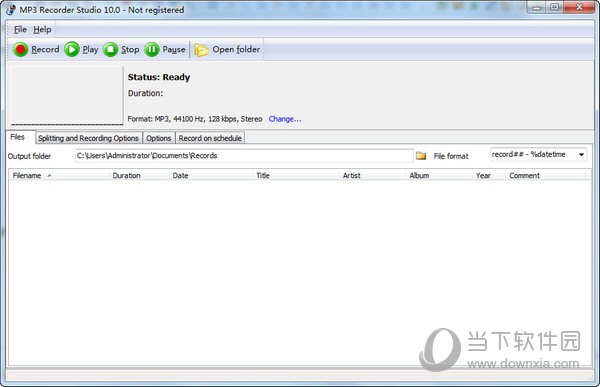Sort the list by Filename column
This screenshot has width=600, height=387.
click(x=59, y=175)
